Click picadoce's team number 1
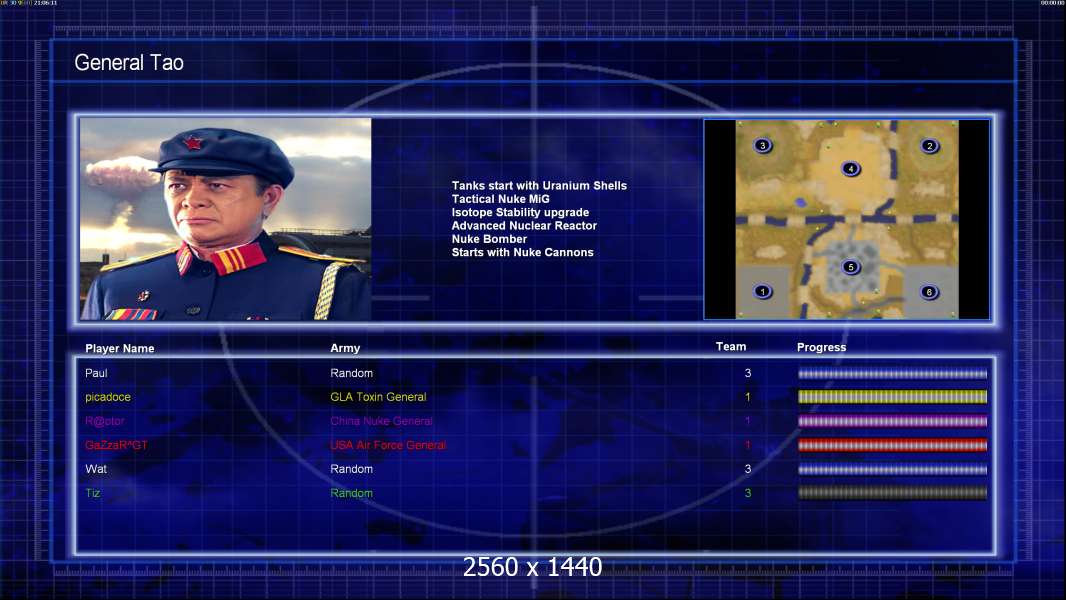 [748, 397]
